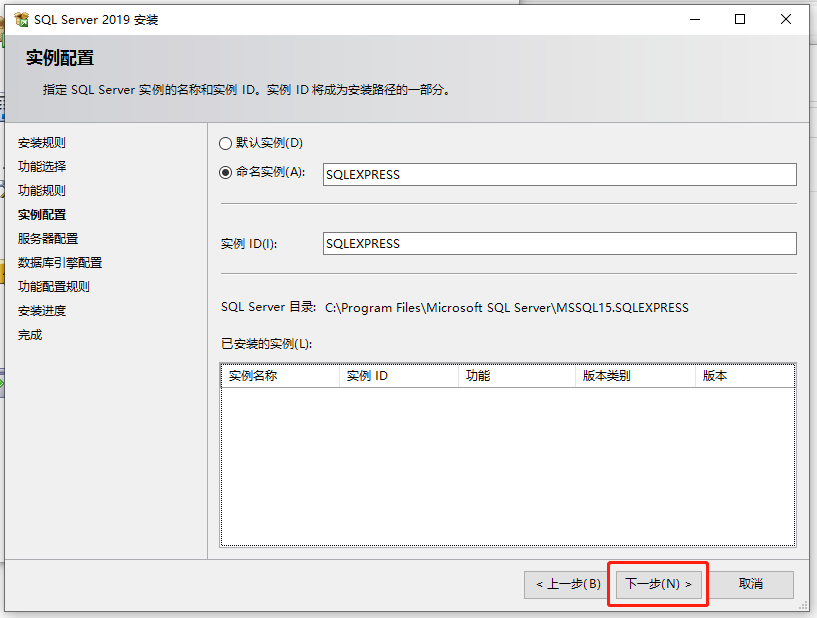Click the 实例名称 column header
This screenshot has width=817, height=618.
pos(281,376)
